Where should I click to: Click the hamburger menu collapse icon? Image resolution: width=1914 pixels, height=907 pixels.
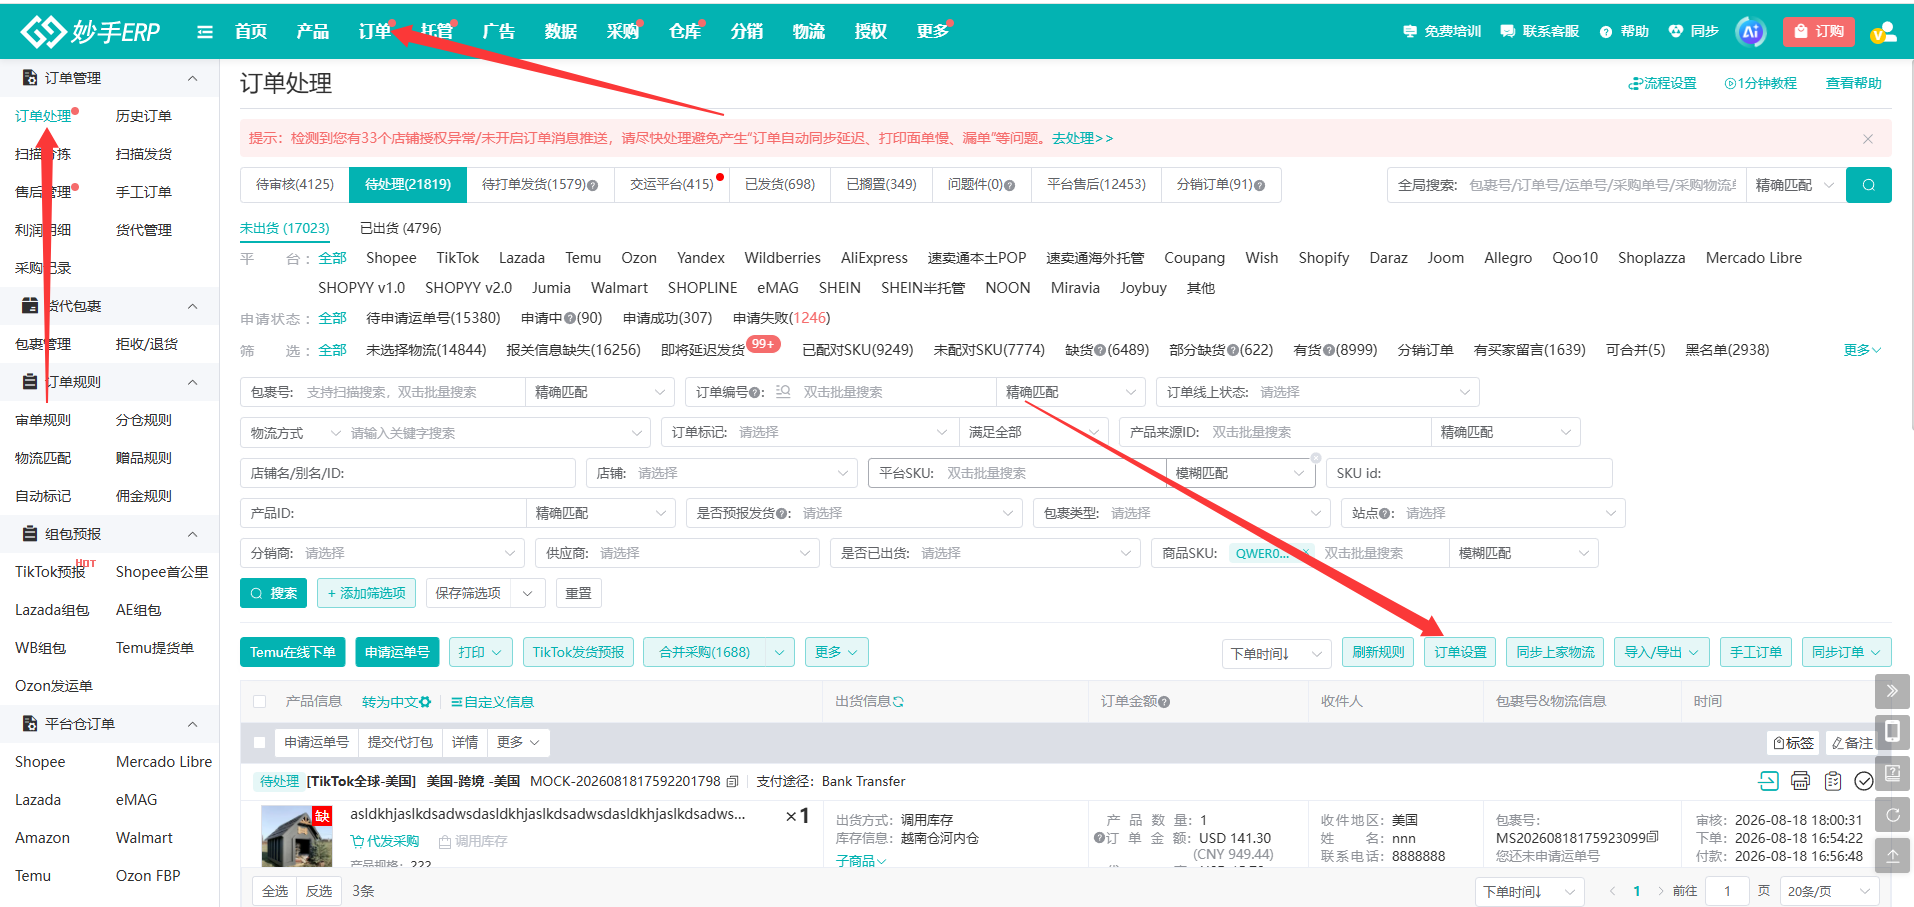pos(205,32)
